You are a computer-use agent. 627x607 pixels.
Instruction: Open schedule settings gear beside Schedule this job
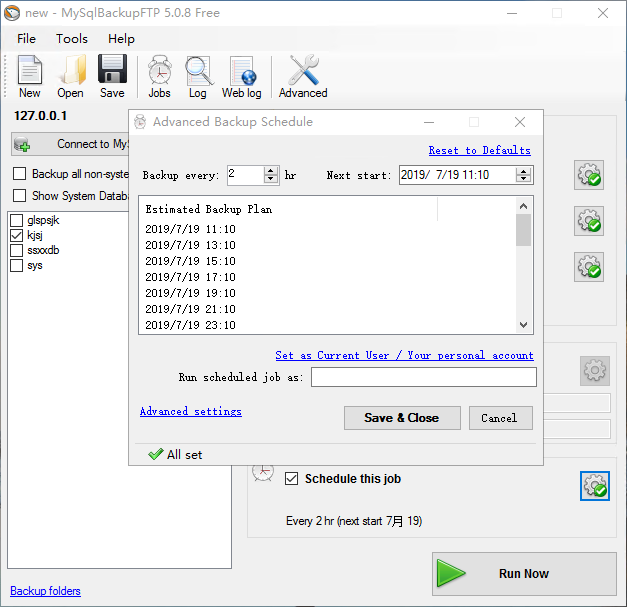tap(595, 486)
